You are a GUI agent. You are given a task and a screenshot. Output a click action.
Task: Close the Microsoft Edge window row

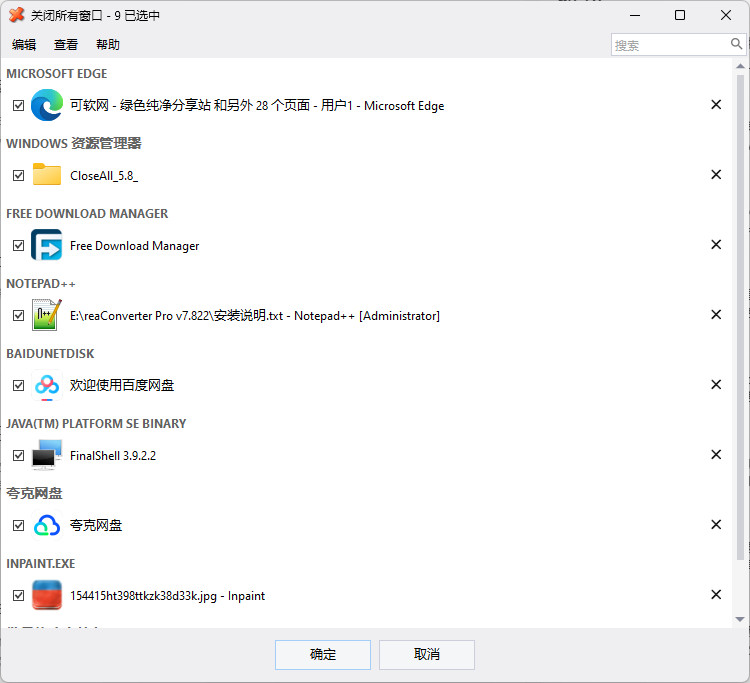pyautogui.click(x=716, y=104)
